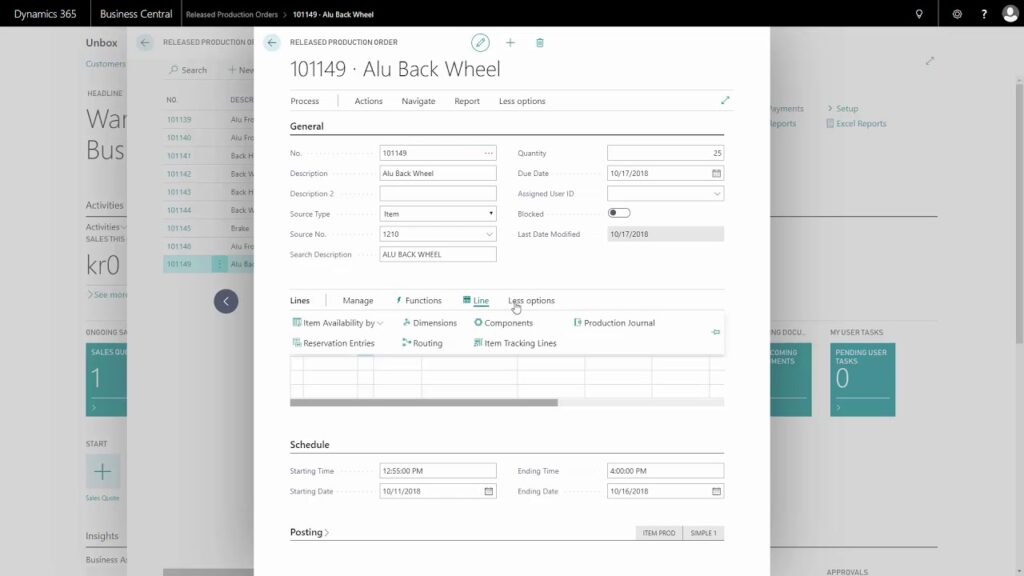1024x576 pixels.
Task: Expand the Posting section
Action: 310,532
